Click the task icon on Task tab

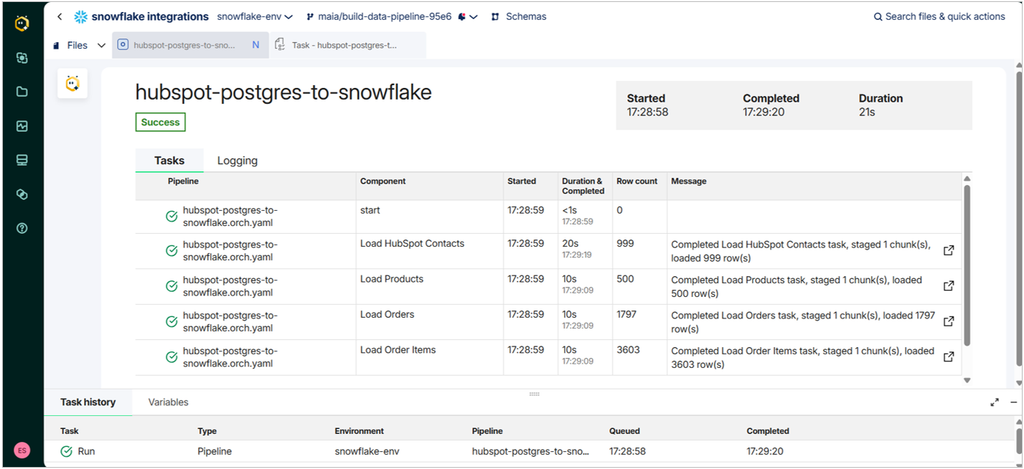[x=280, y=45]
